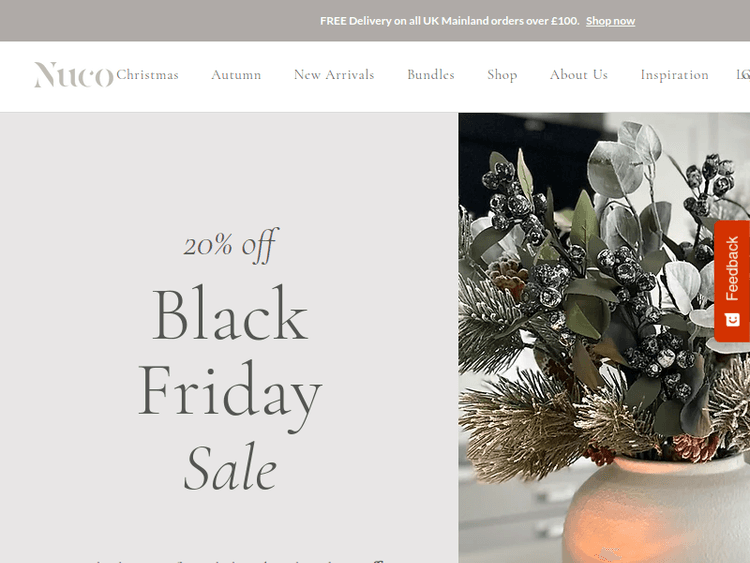Viewport: 750px width, 563px height.
Task: Open the red Feedback side tab label
Action: click(732, 268)
